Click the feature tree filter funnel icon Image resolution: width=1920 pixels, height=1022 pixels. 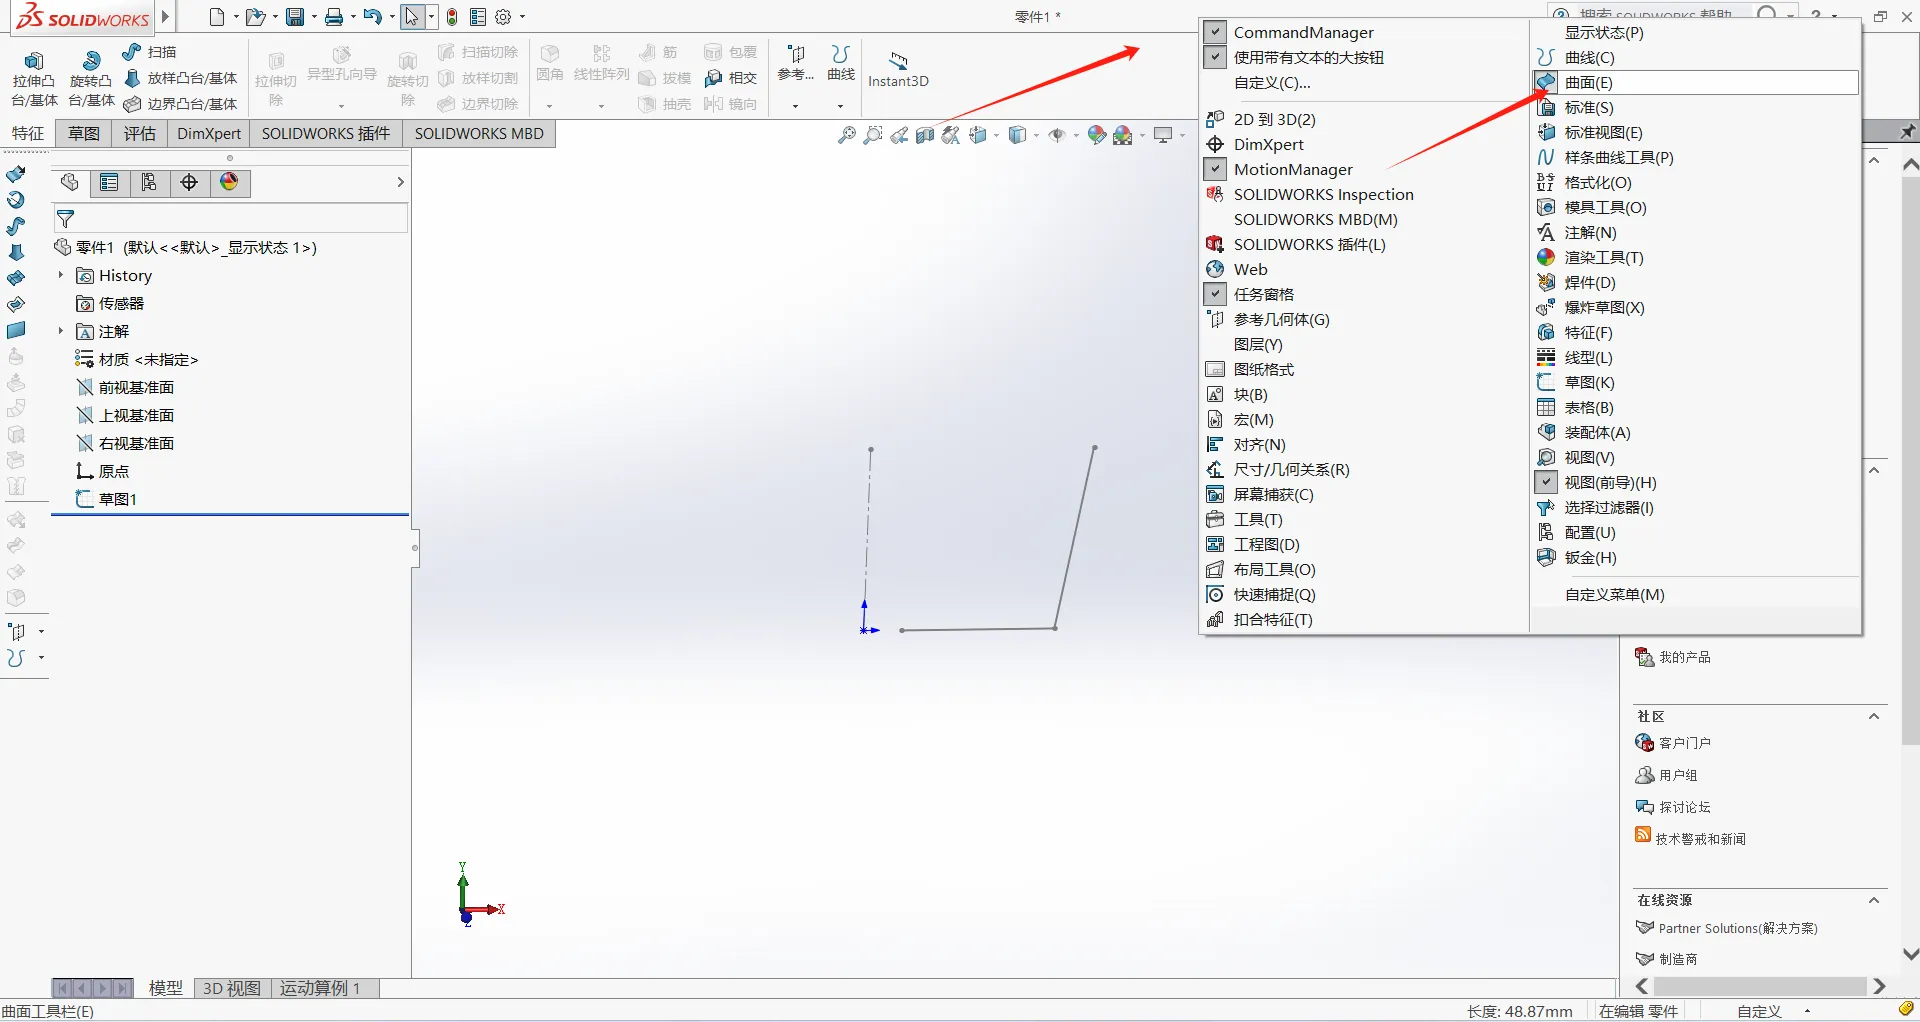pyautogui.click(x=66, y=219)
